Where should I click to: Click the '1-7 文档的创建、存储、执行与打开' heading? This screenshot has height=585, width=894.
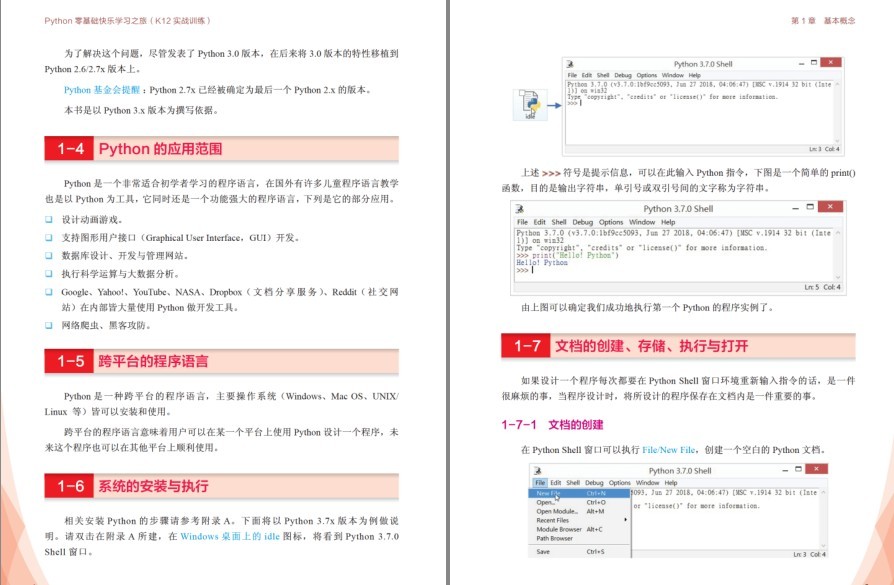point(678,346)
